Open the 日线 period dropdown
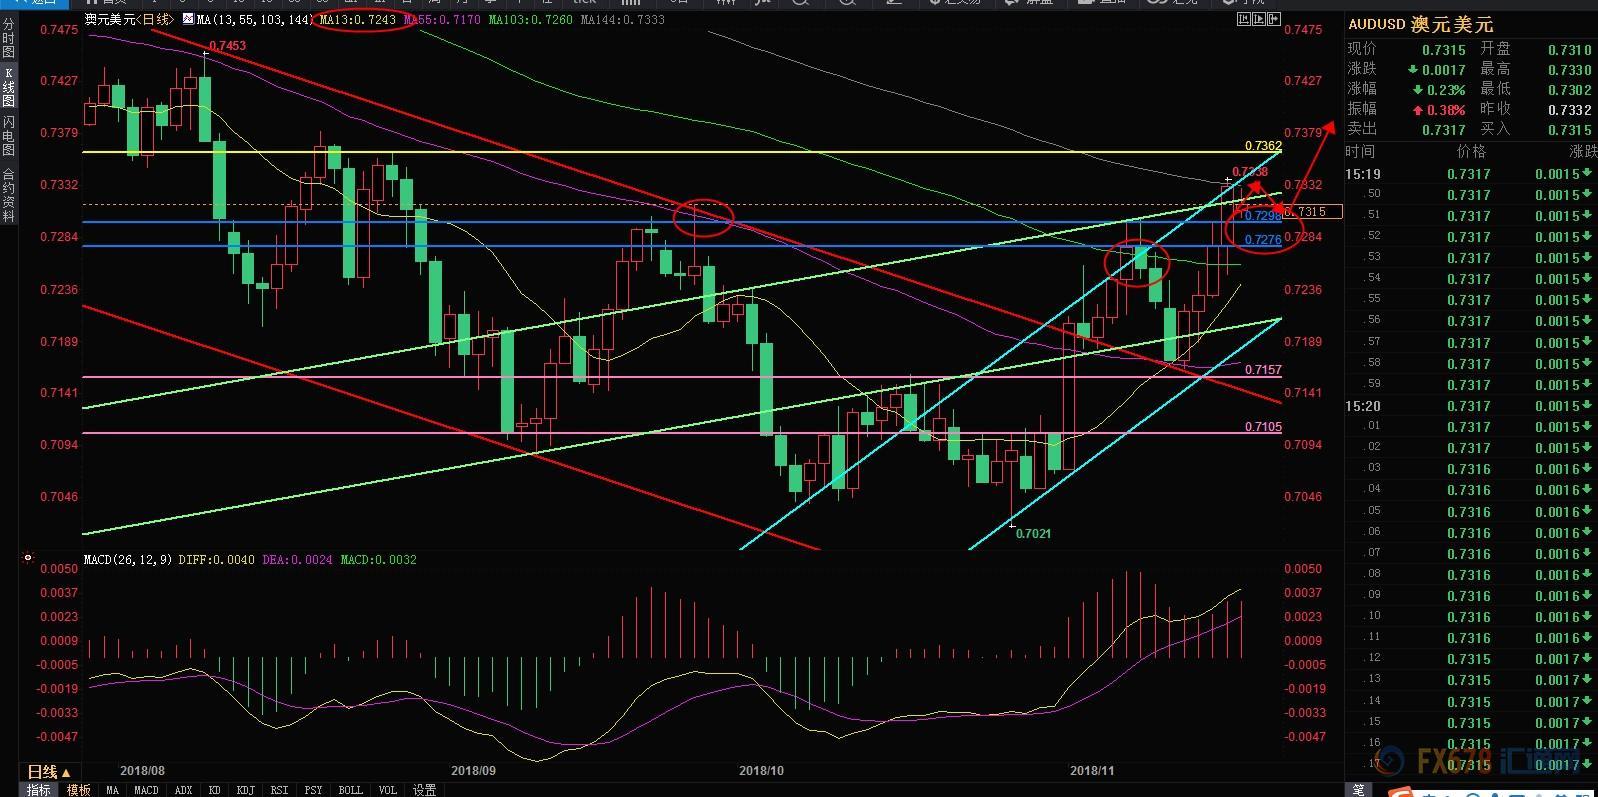 (49, 772)
